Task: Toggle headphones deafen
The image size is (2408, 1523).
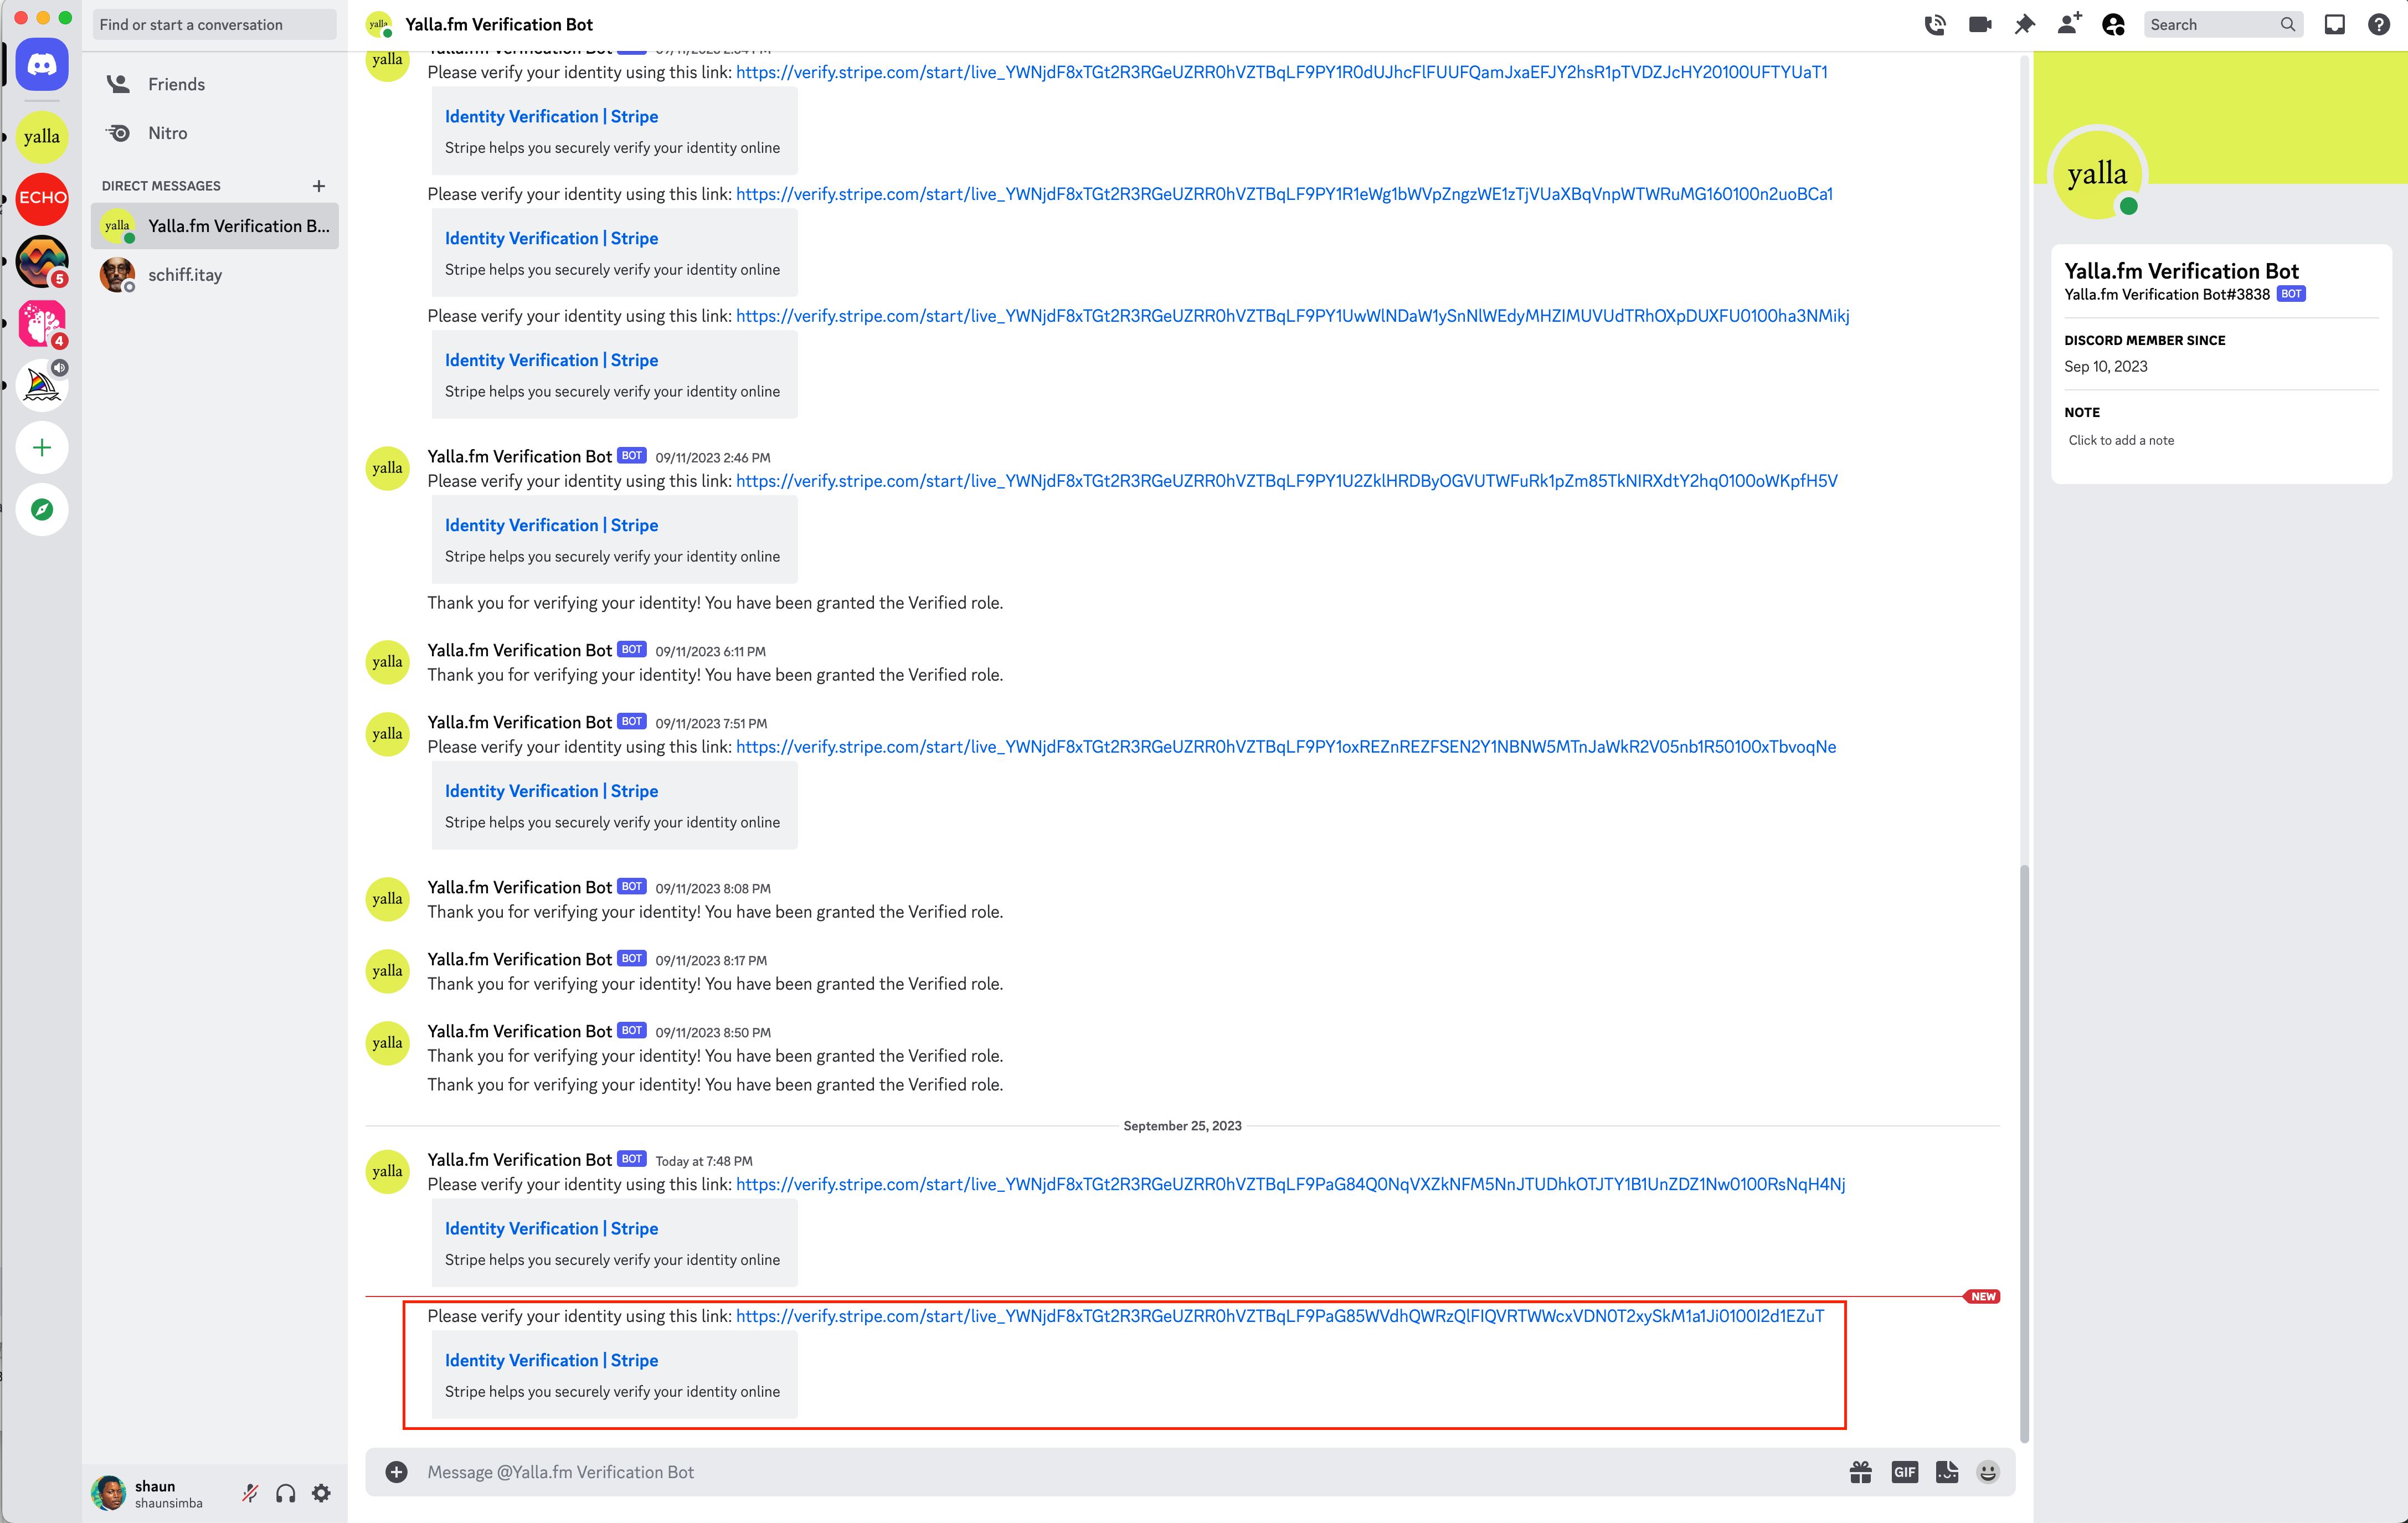Action: pos(286,1493)
